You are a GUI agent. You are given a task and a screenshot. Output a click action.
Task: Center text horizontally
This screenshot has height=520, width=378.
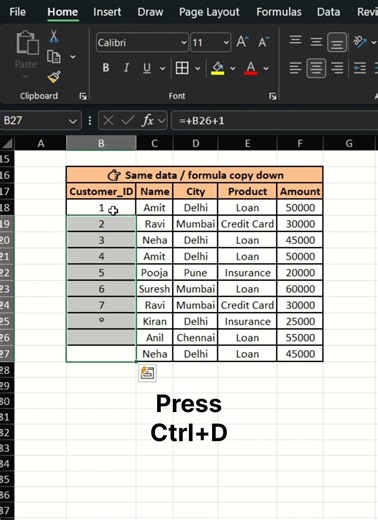tap(316, 68)
